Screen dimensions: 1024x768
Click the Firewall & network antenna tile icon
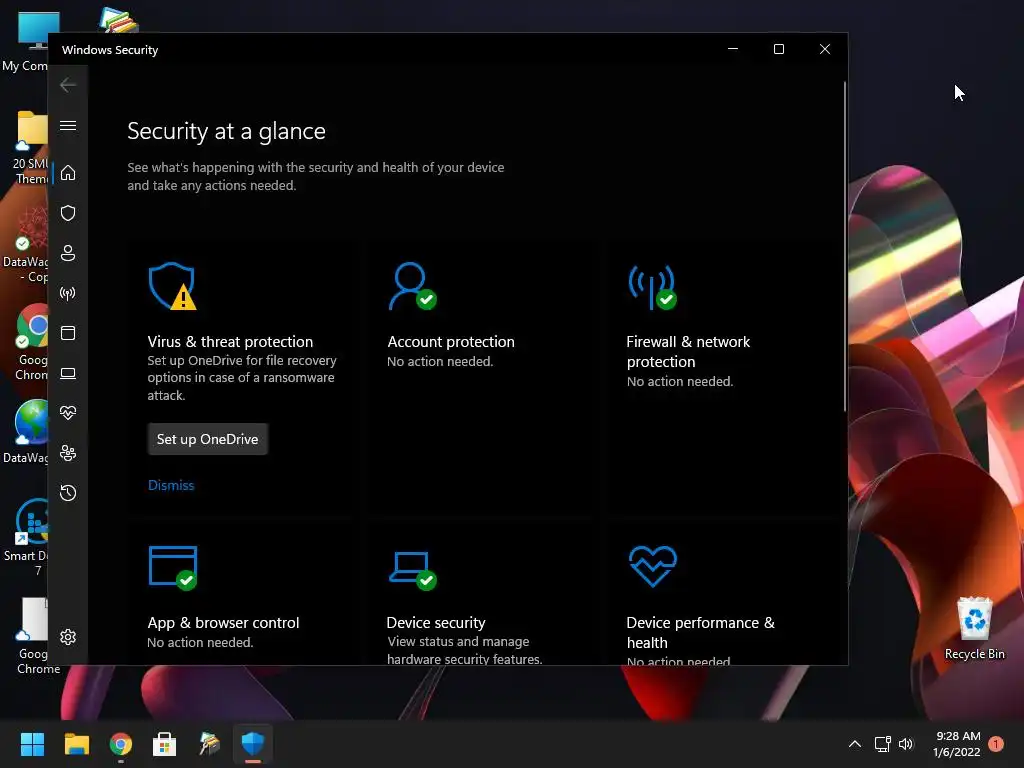(652, 287)
